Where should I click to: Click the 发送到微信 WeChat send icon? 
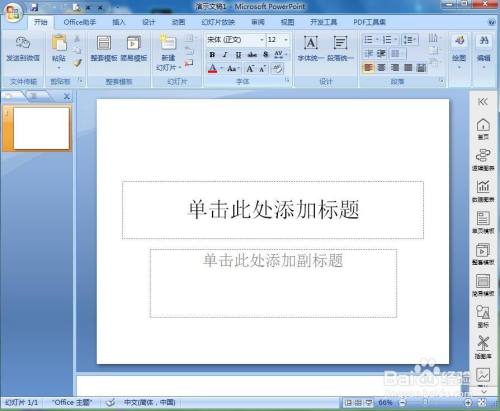click(23, 43)
